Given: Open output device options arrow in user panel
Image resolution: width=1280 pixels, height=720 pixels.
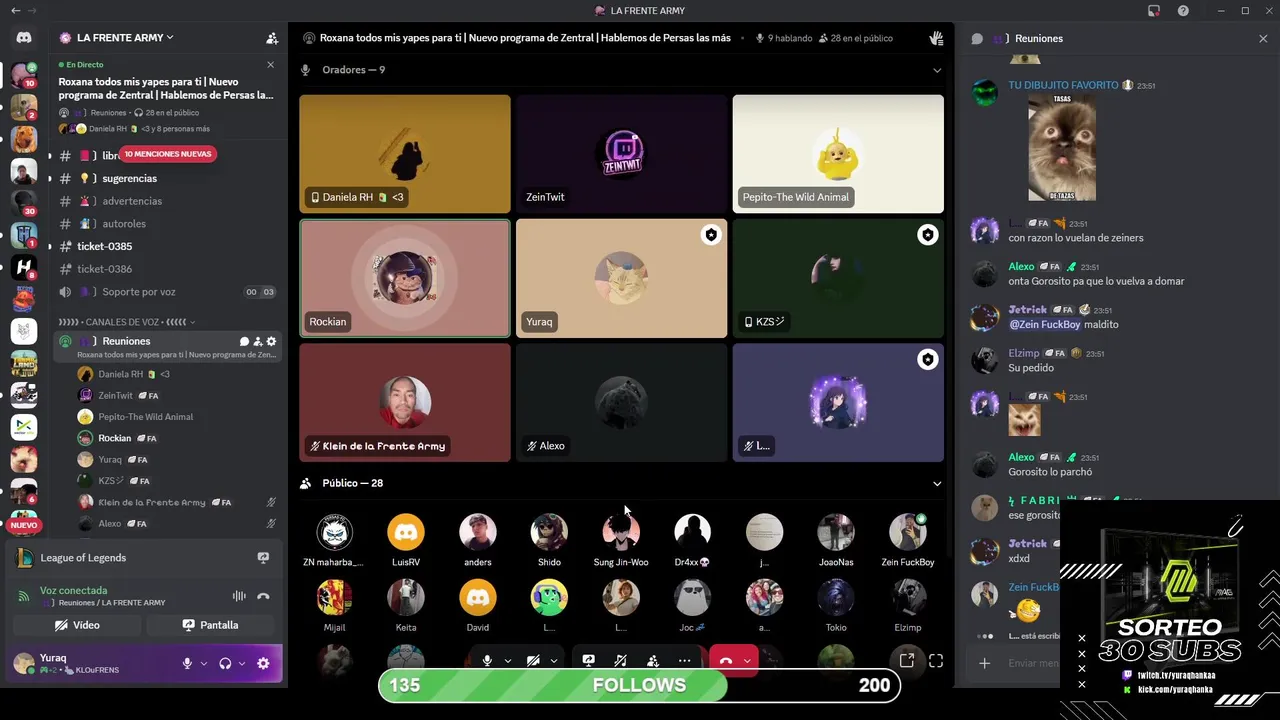Looking at the screenshot, I should coord(242,663).
